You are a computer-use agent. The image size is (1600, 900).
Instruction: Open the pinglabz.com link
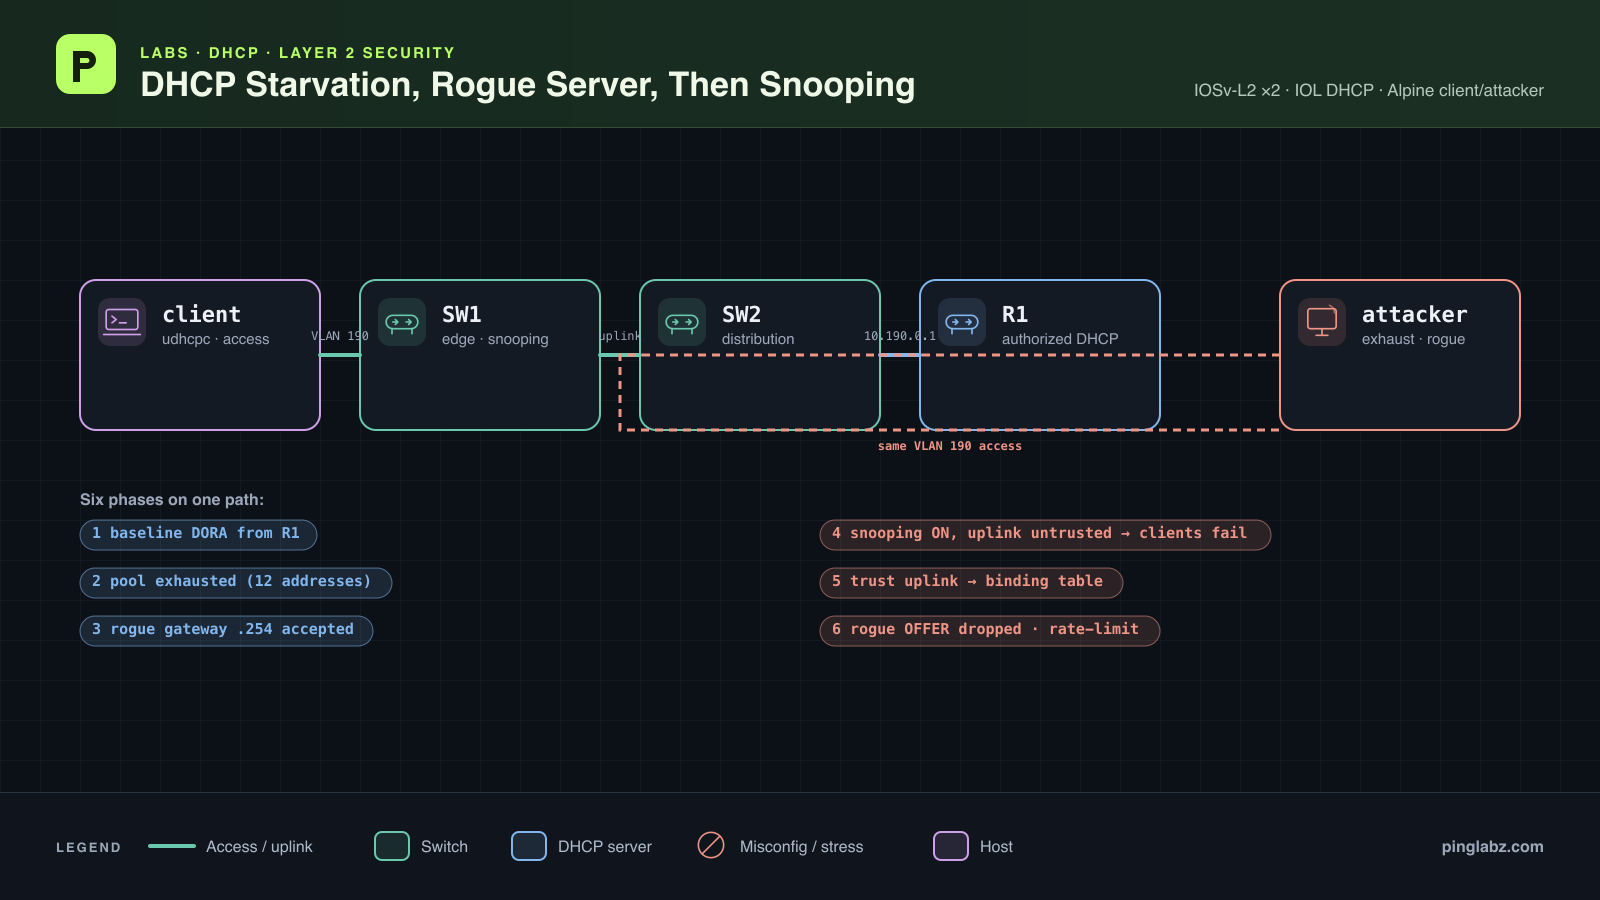(x=1492, y=846)
